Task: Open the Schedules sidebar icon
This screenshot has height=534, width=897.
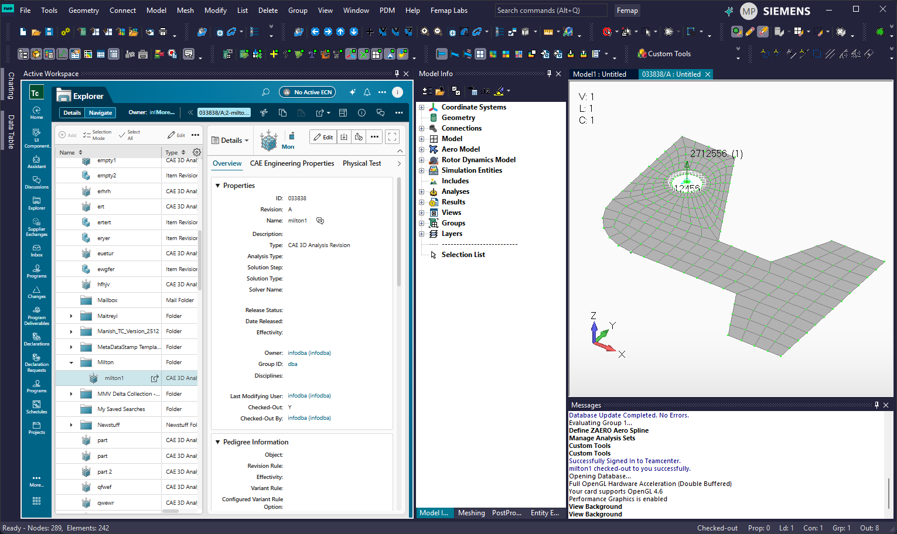Action: click(37, 407)
